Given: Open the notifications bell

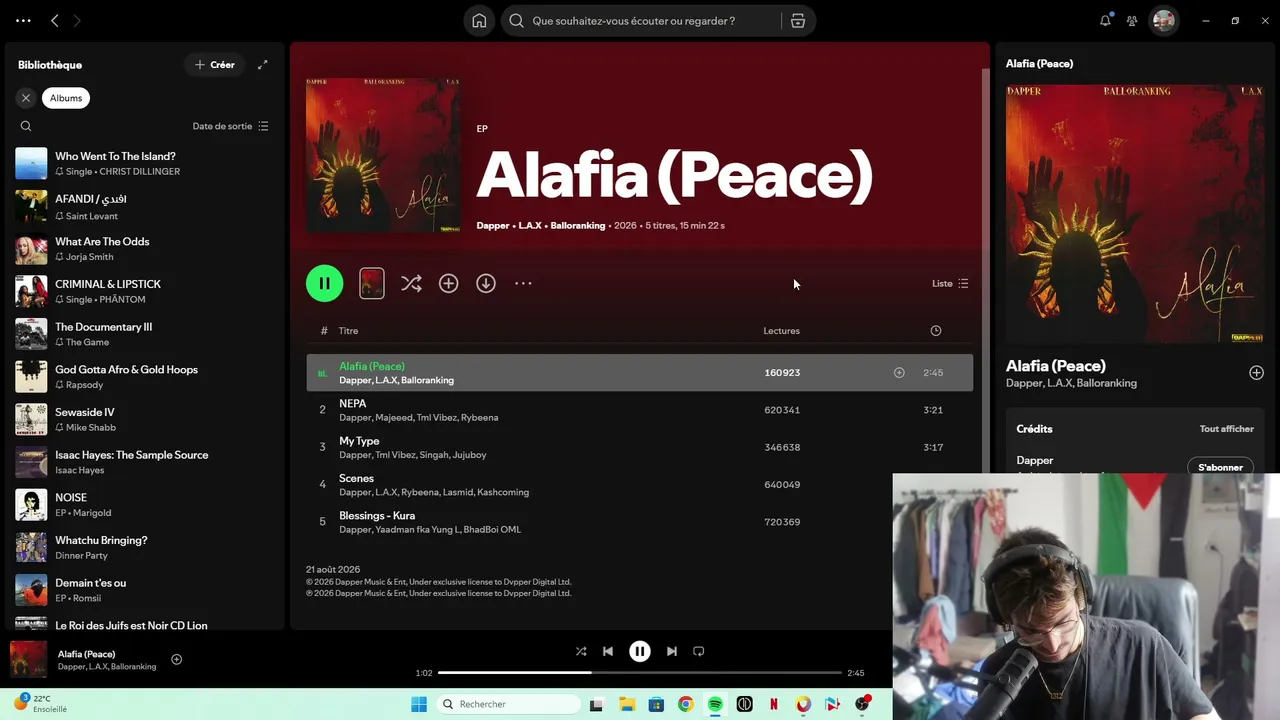Looking at the screenshot, I should 1105,20.
